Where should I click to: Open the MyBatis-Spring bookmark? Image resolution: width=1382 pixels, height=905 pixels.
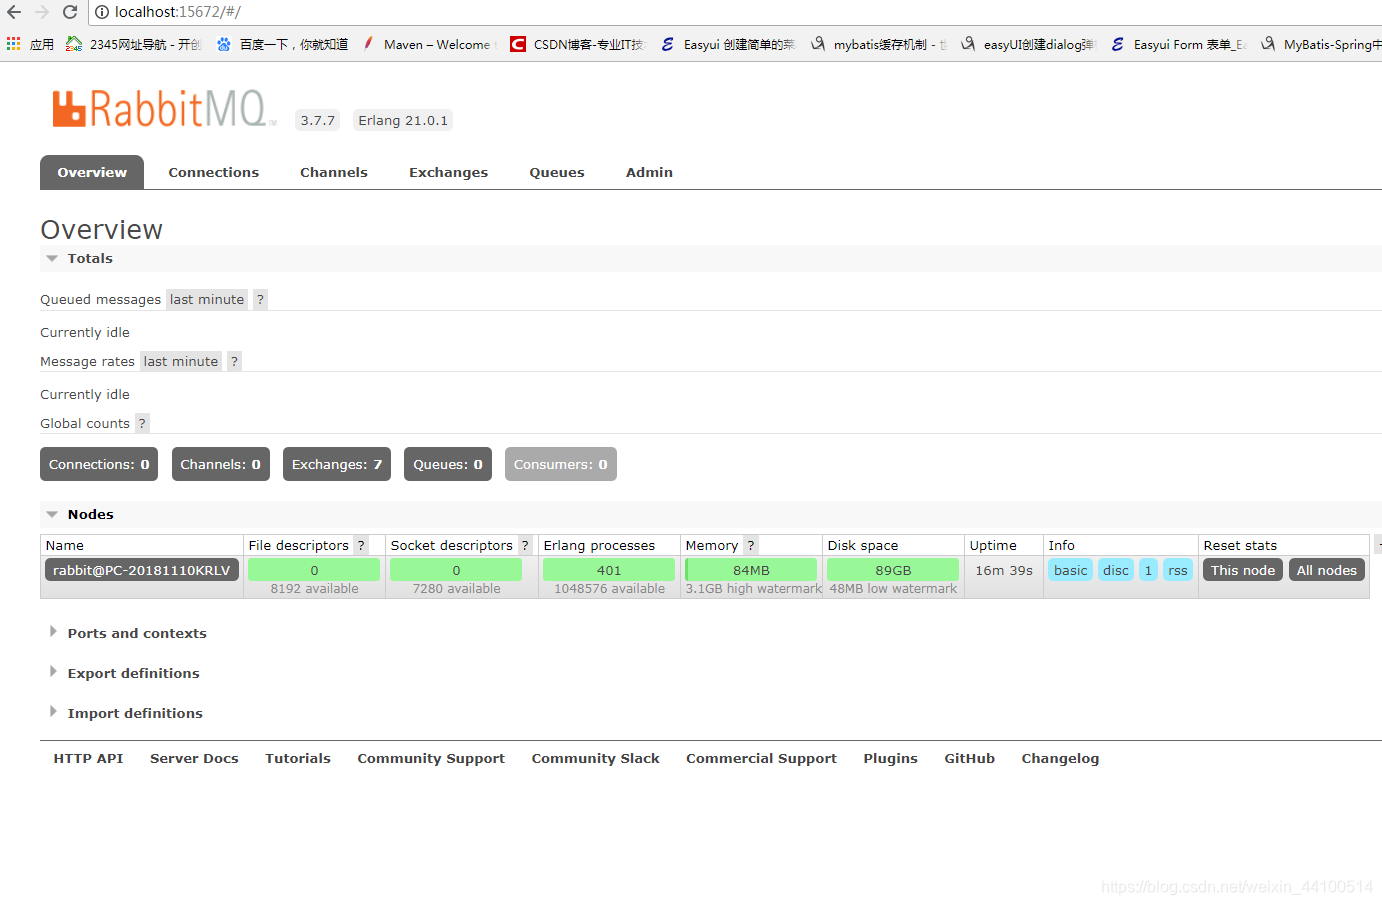(1320, 44)
